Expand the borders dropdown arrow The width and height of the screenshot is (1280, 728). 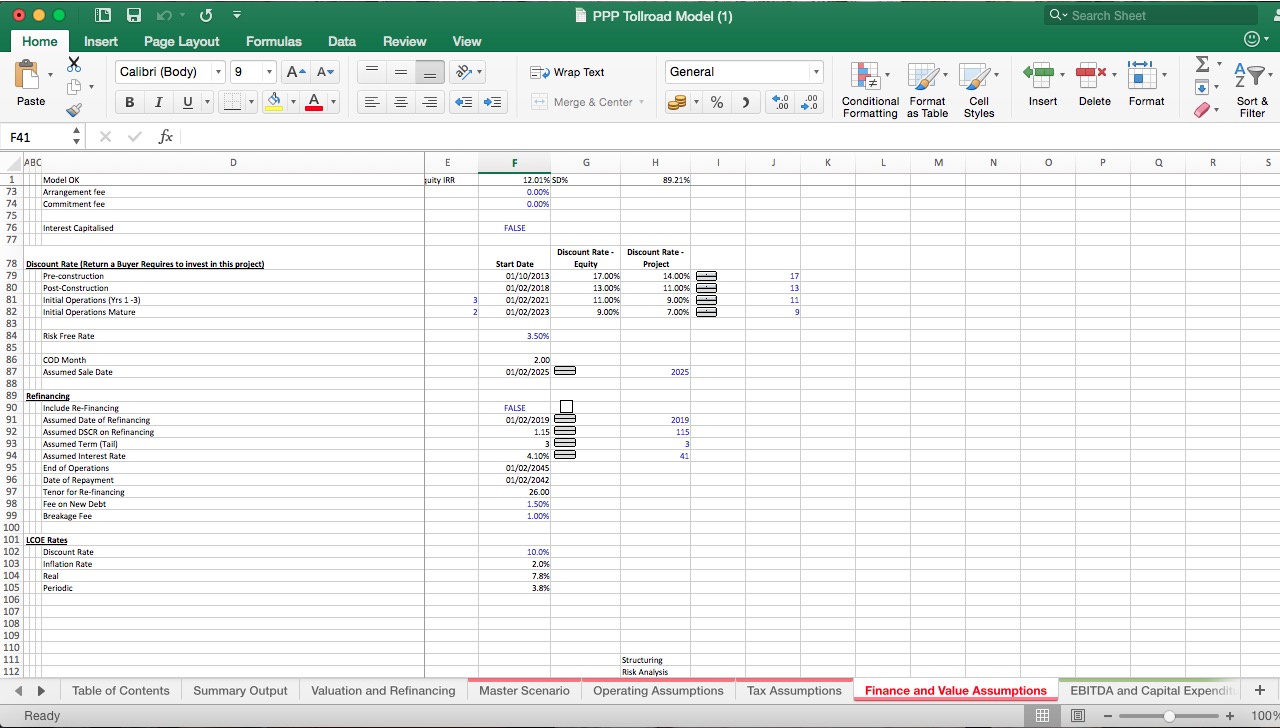tap(252, 102)
